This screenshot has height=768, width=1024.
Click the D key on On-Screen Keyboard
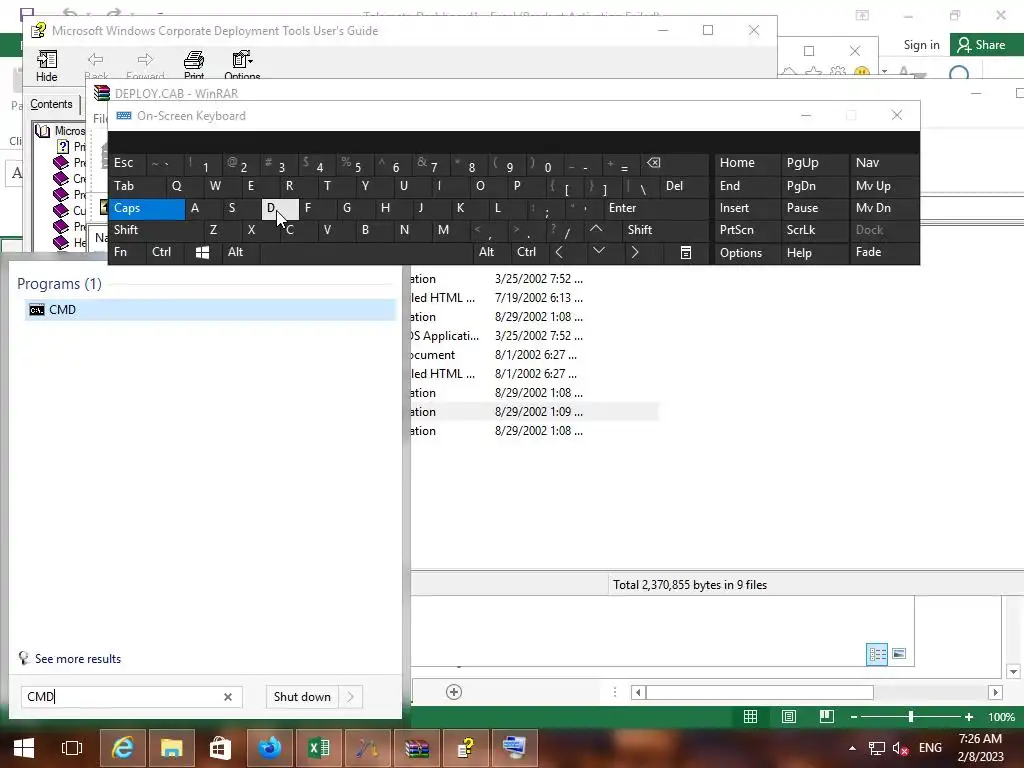[280, 208]
